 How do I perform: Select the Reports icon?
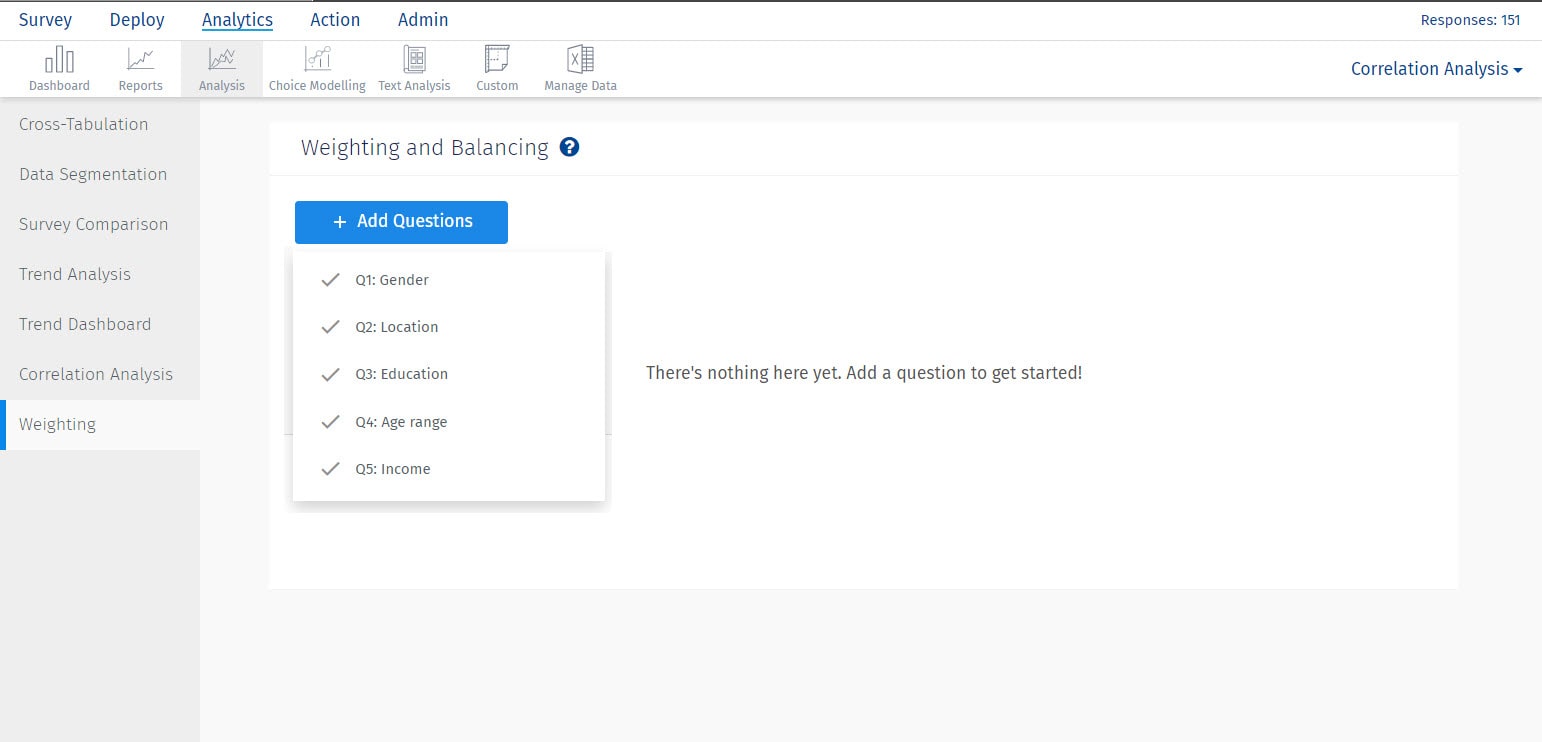[x=140, y=66]
